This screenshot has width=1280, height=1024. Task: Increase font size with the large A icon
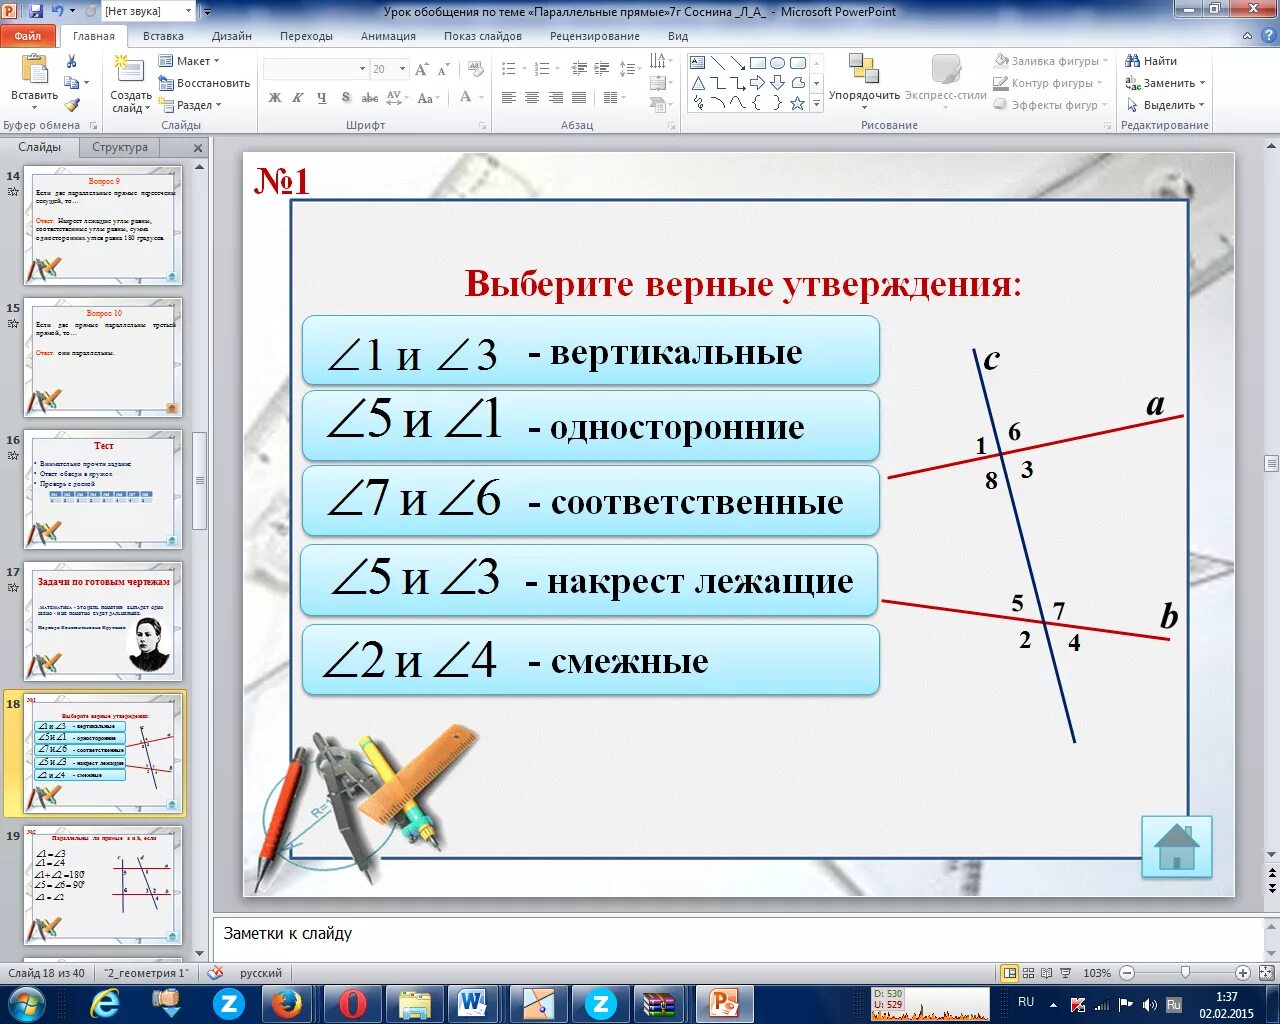(421, 69)
